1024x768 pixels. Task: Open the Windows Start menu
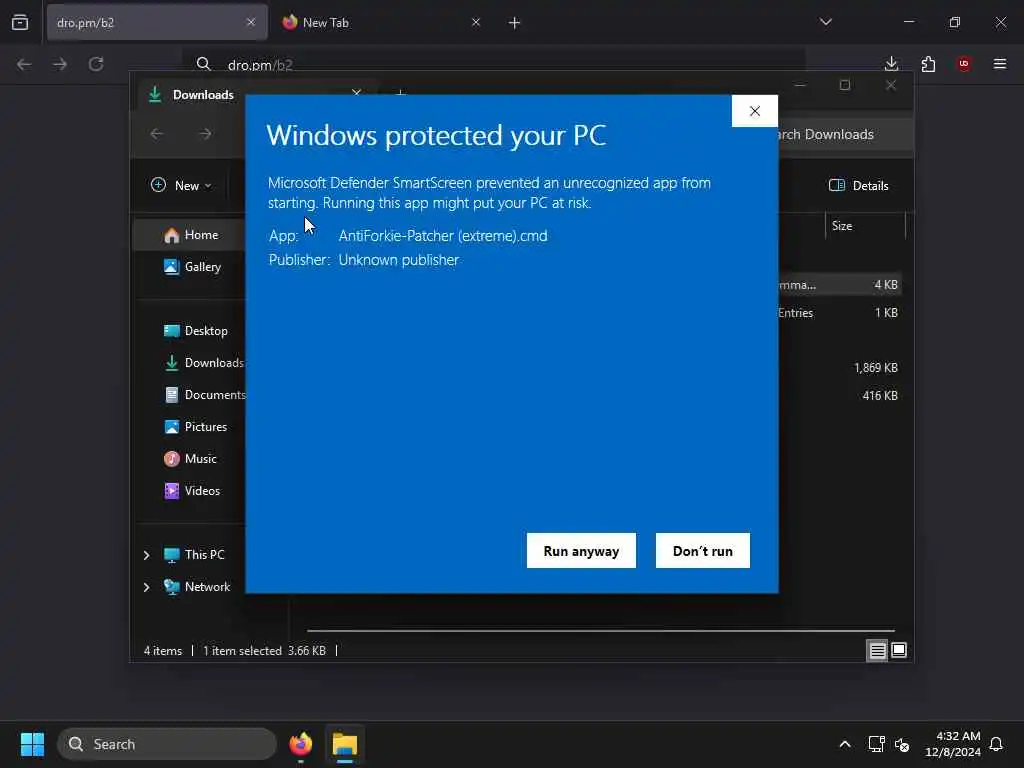[32, 744]
